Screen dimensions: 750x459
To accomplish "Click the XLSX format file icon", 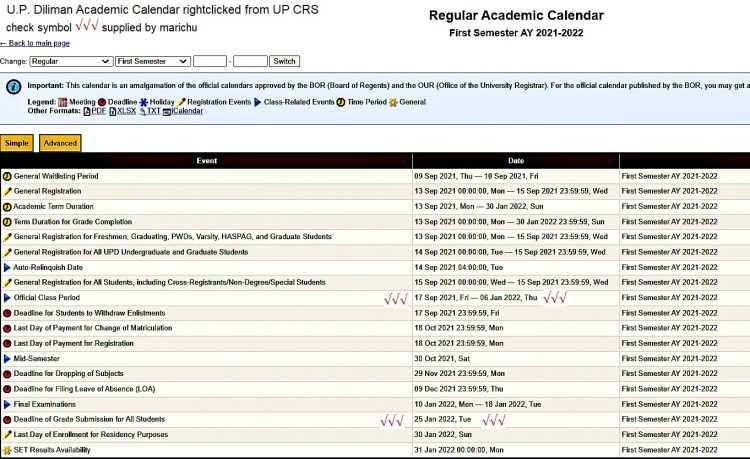I will [112, 111].
